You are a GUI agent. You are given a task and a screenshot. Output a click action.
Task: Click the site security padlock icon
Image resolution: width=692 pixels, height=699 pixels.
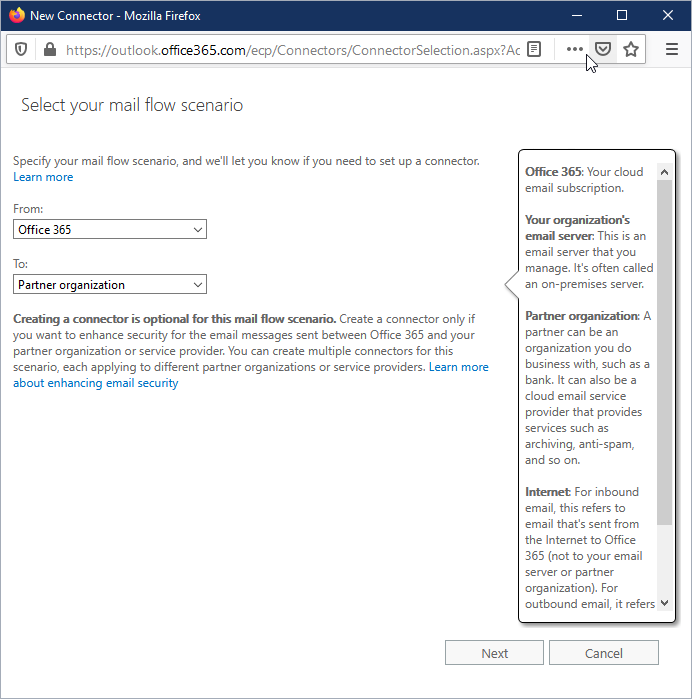click(x=50, y=49)
